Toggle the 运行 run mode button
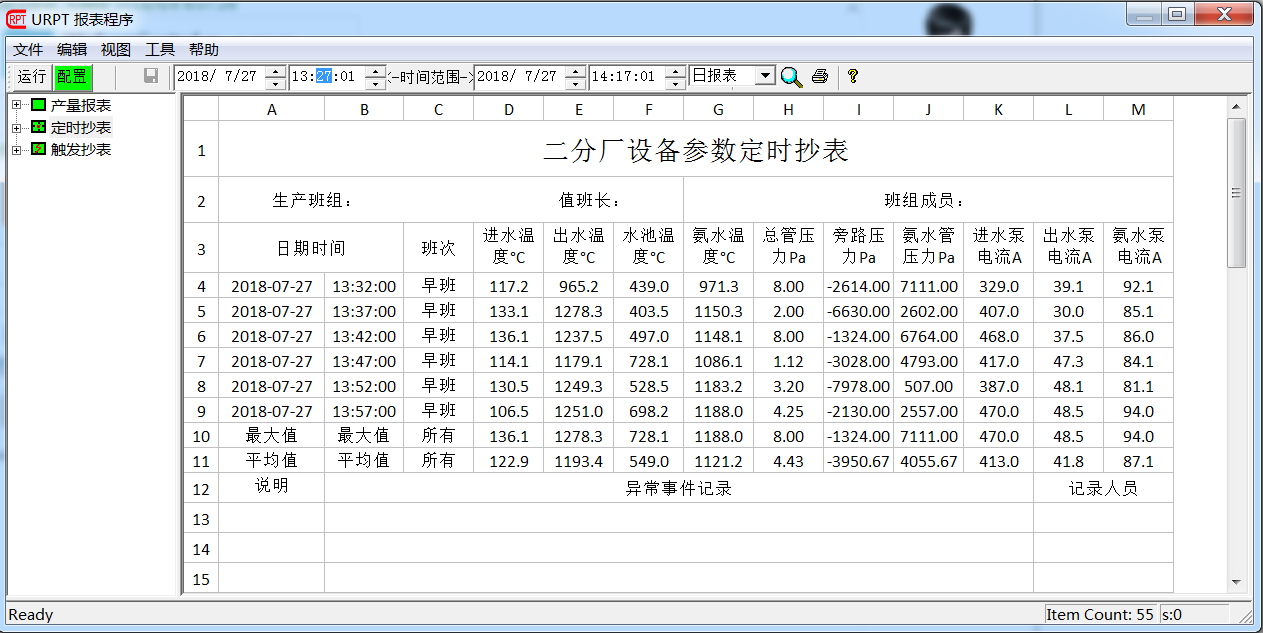The width and height of the screenshot is (1263, 633). coord(31,76)
